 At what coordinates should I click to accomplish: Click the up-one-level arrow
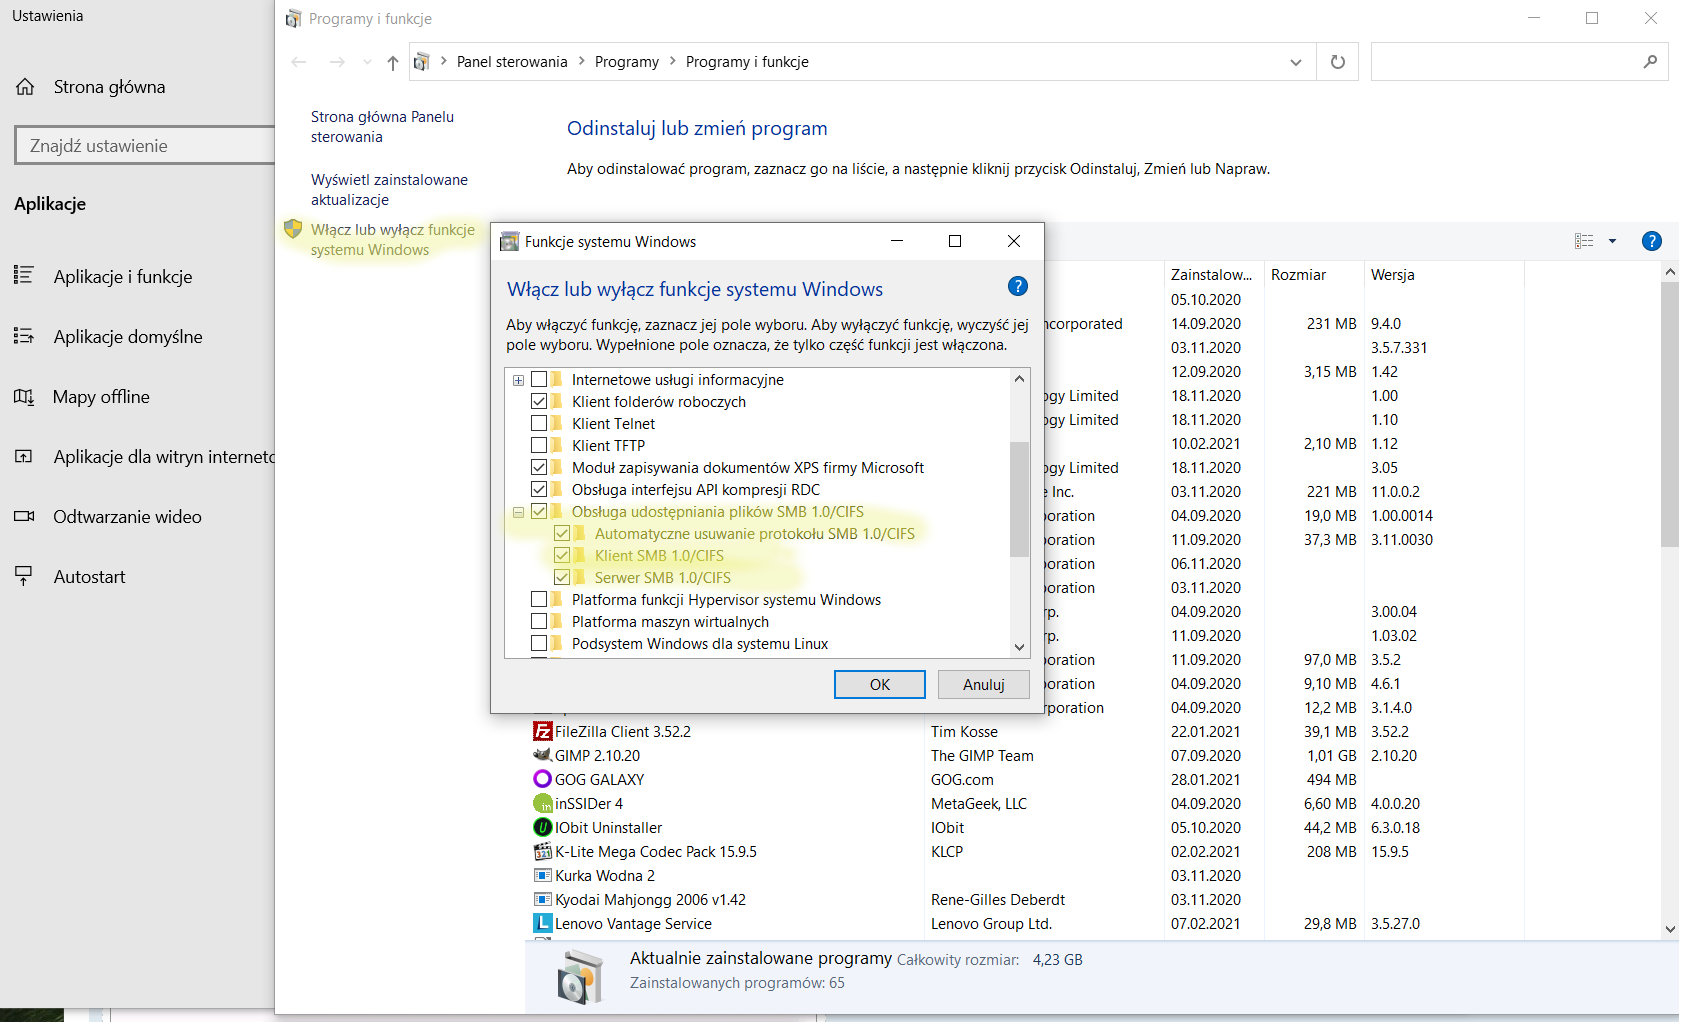[x=393, y=62]
